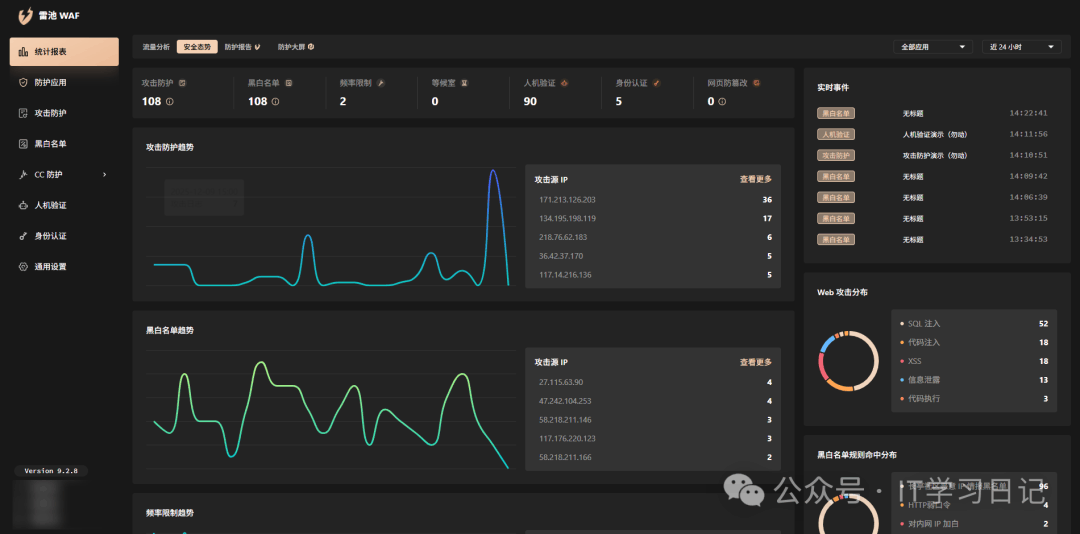Viewport: 1080px width, 534px height.
Task: Click the 雷池 WAF logo icon
Action: 26,16
